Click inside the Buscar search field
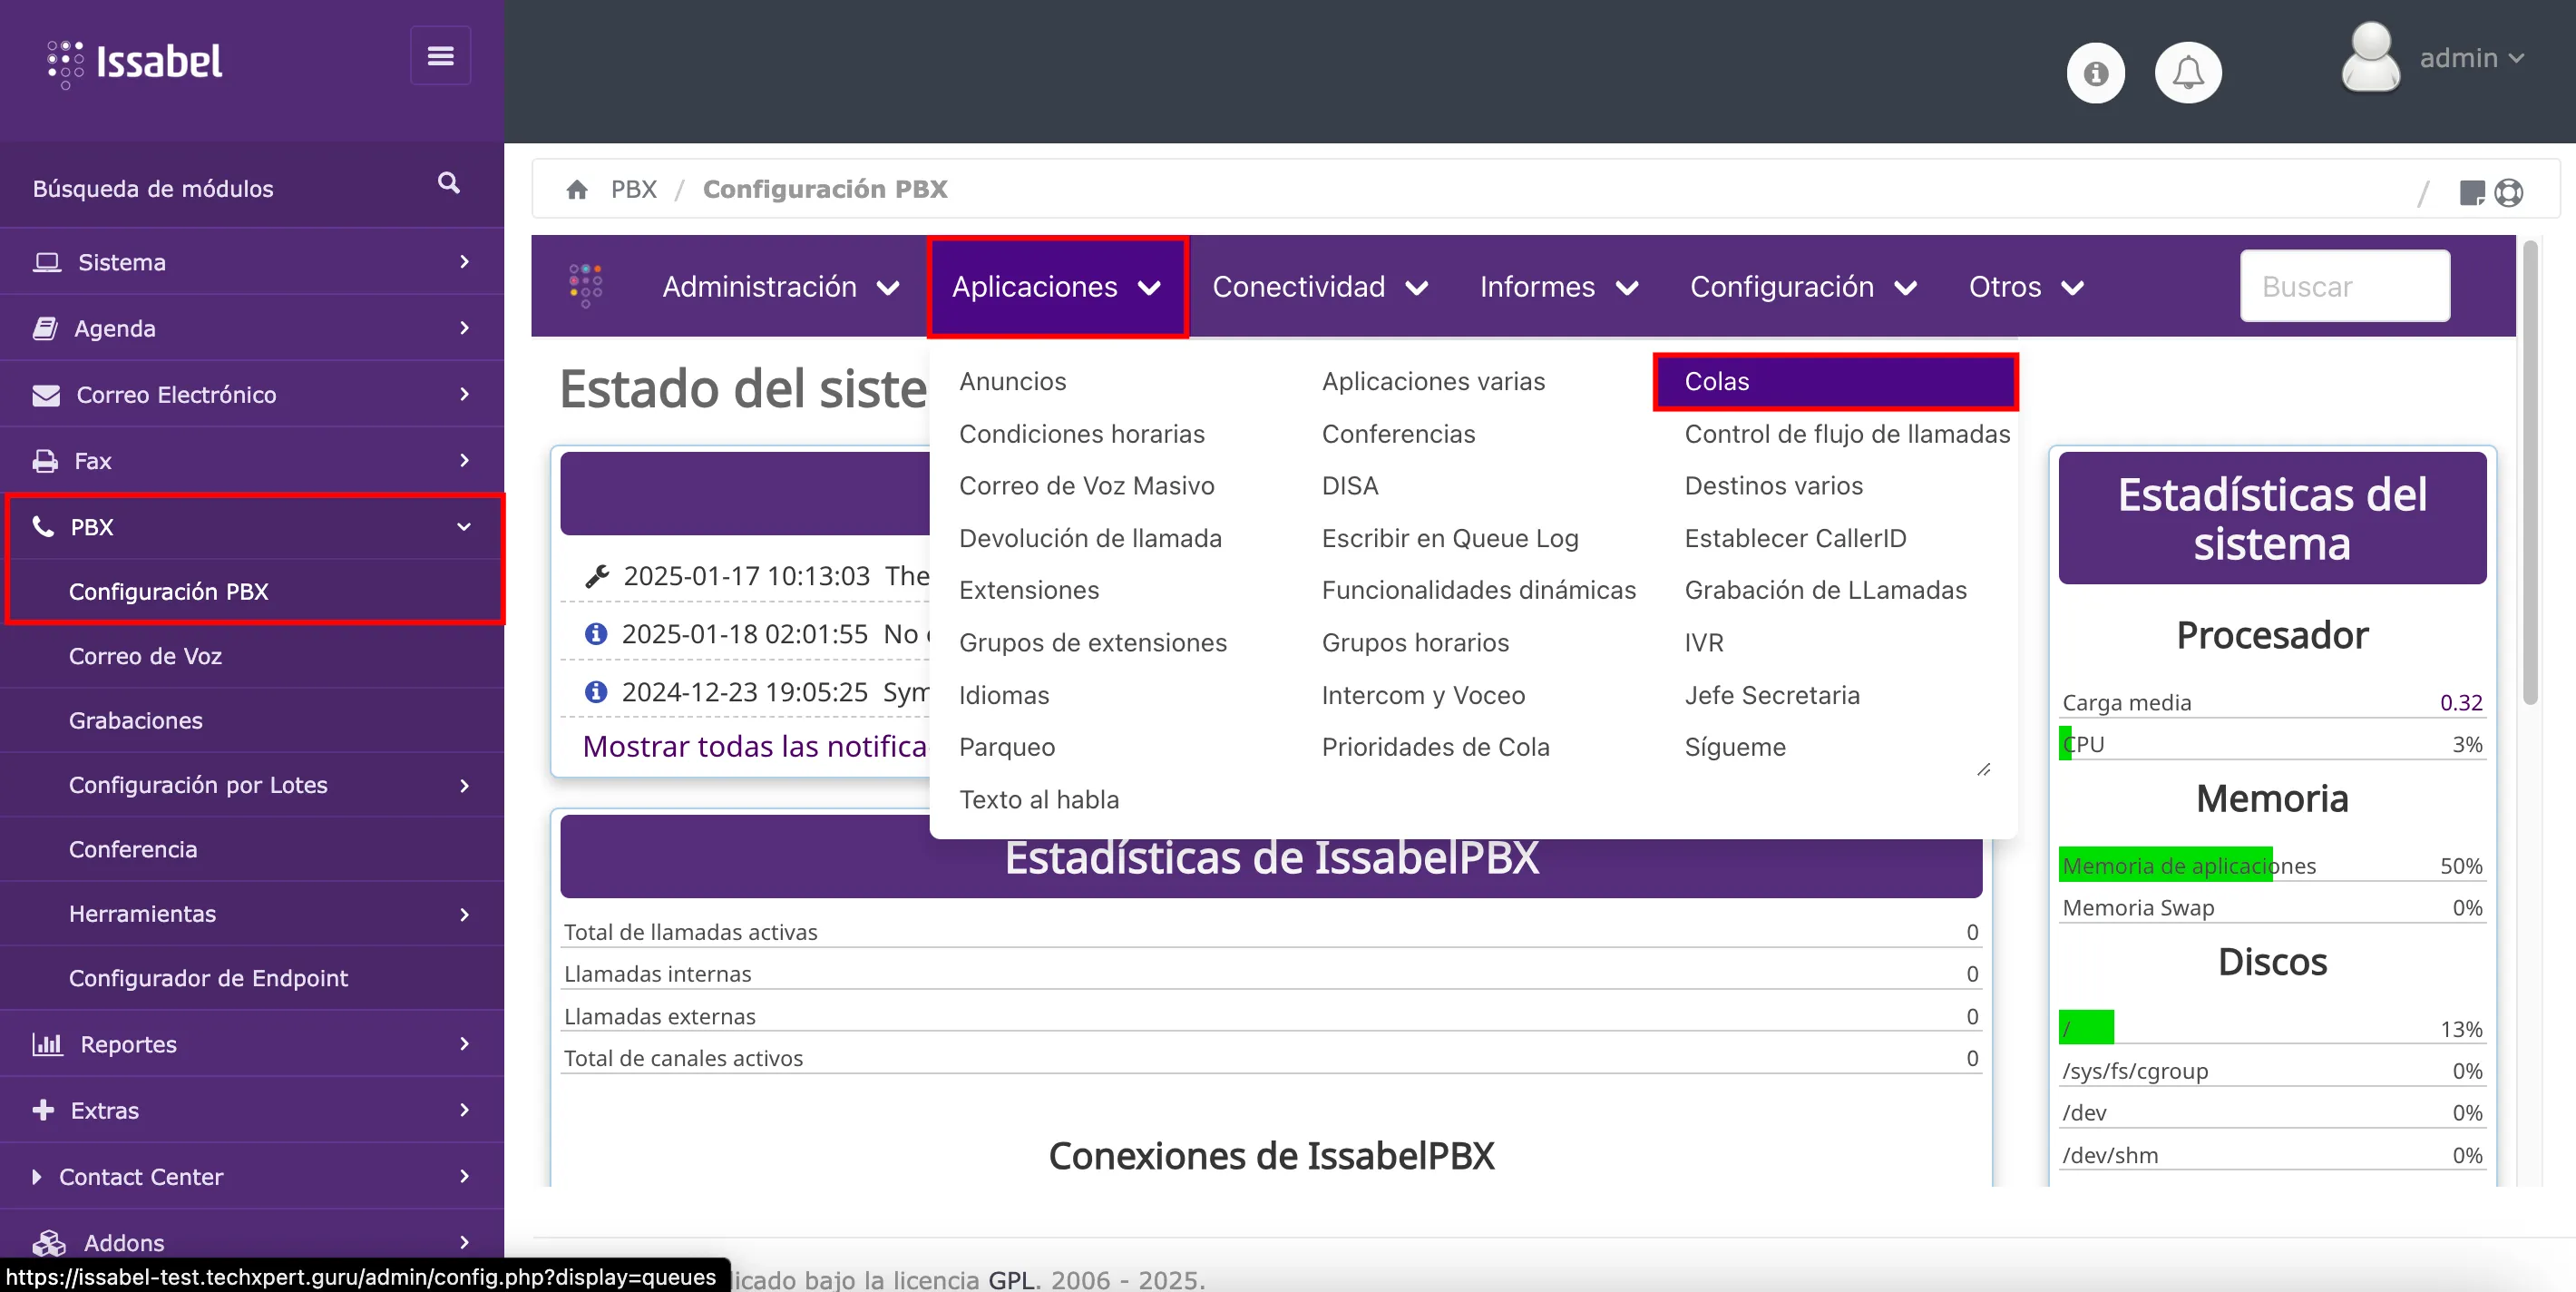The width and height of the screenshot is (2576, 1292). pyautogui.click(x=2344, y=287)
